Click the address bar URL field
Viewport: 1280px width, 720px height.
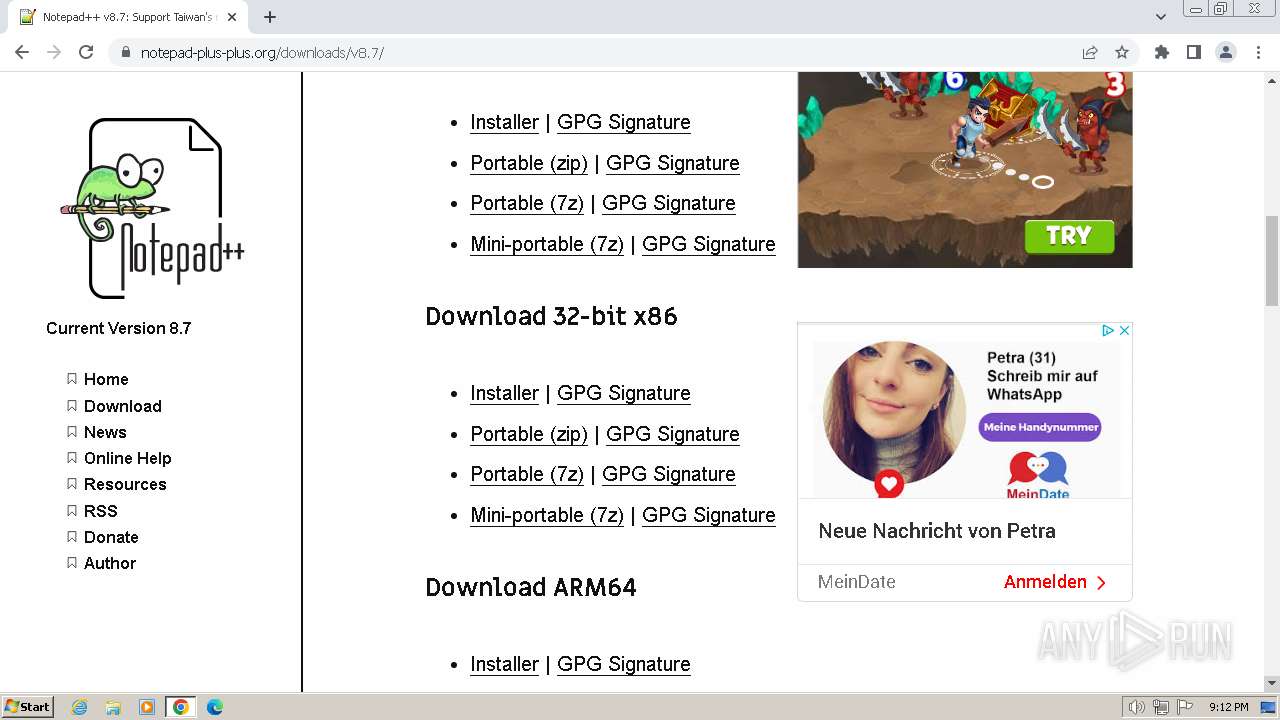tap(600, 52)
